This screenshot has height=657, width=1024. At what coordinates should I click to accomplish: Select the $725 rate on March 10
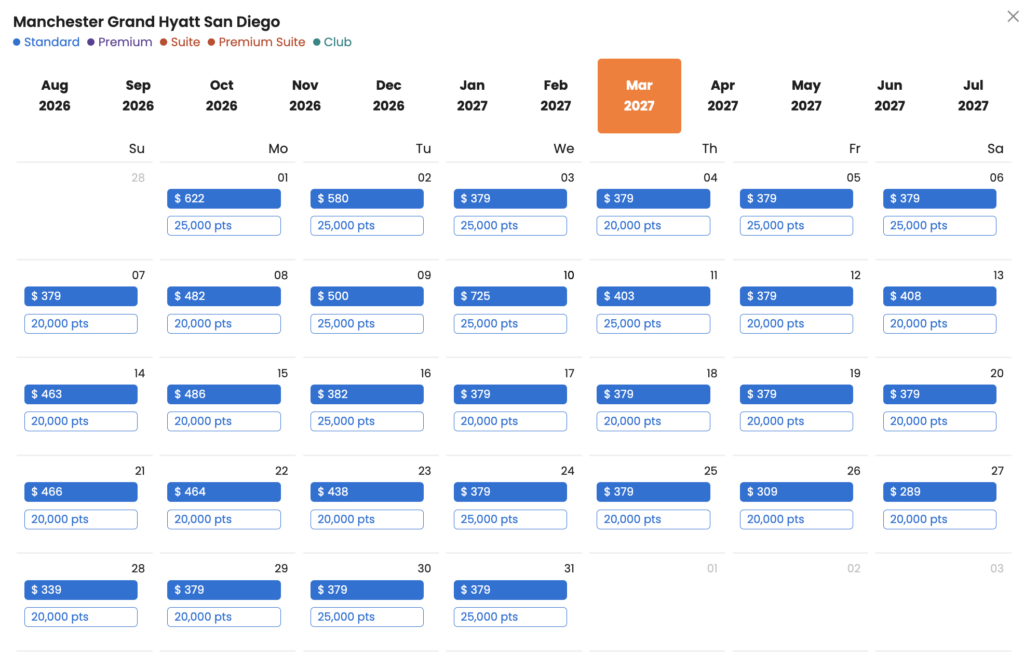pos(510,296)
